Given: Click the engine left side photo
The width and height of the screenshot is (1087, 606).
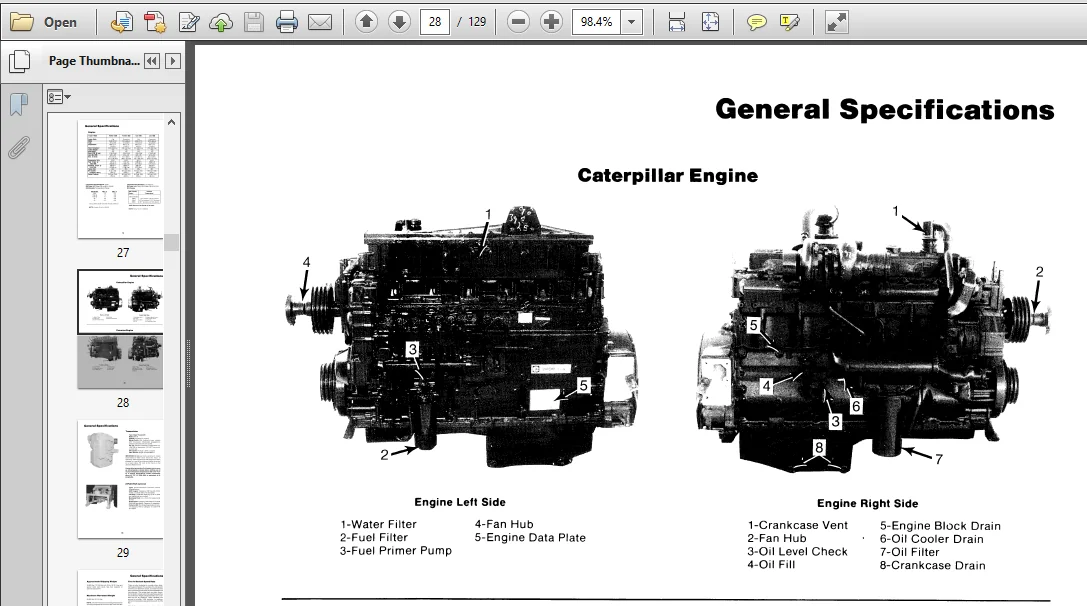Looking at the screenshot, I should click(460, 336).
